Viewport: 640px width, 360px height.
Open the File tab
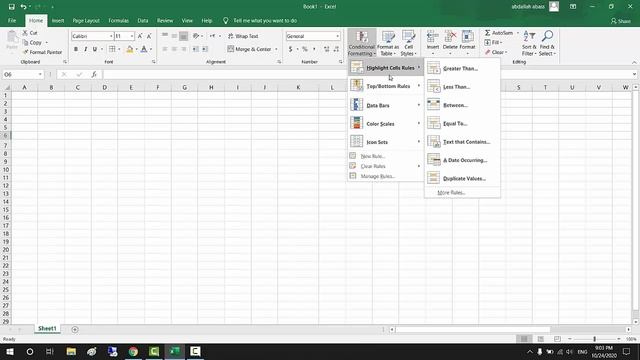coord(12,20)
